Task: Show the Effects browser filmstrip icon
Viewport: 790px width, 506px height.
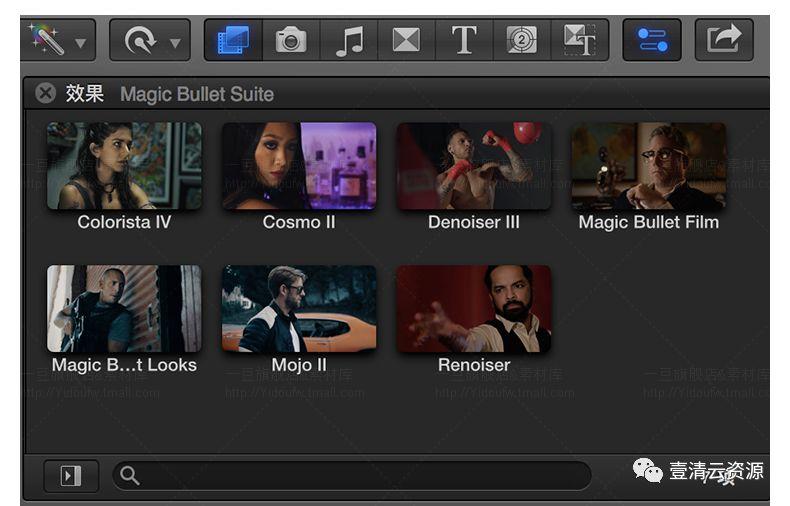Action: 233,40
